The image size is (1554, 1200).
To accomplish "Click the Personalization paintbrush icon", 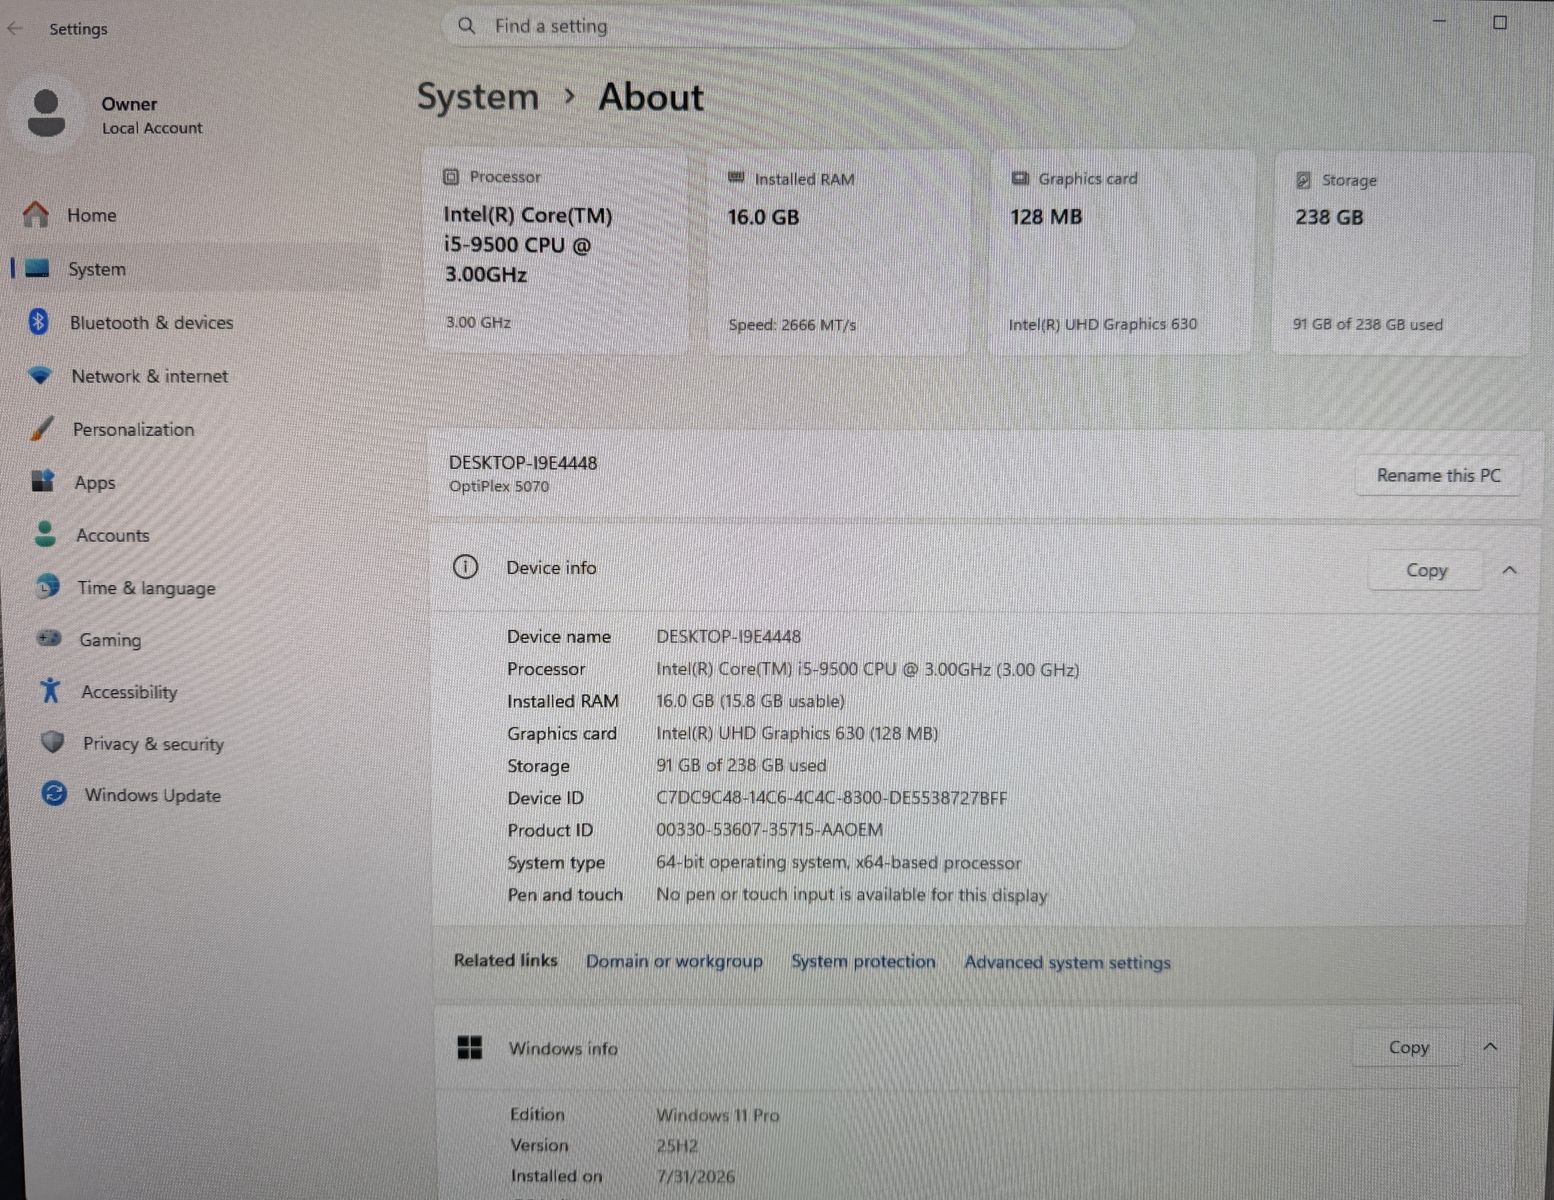I will [x=42, y=428].
